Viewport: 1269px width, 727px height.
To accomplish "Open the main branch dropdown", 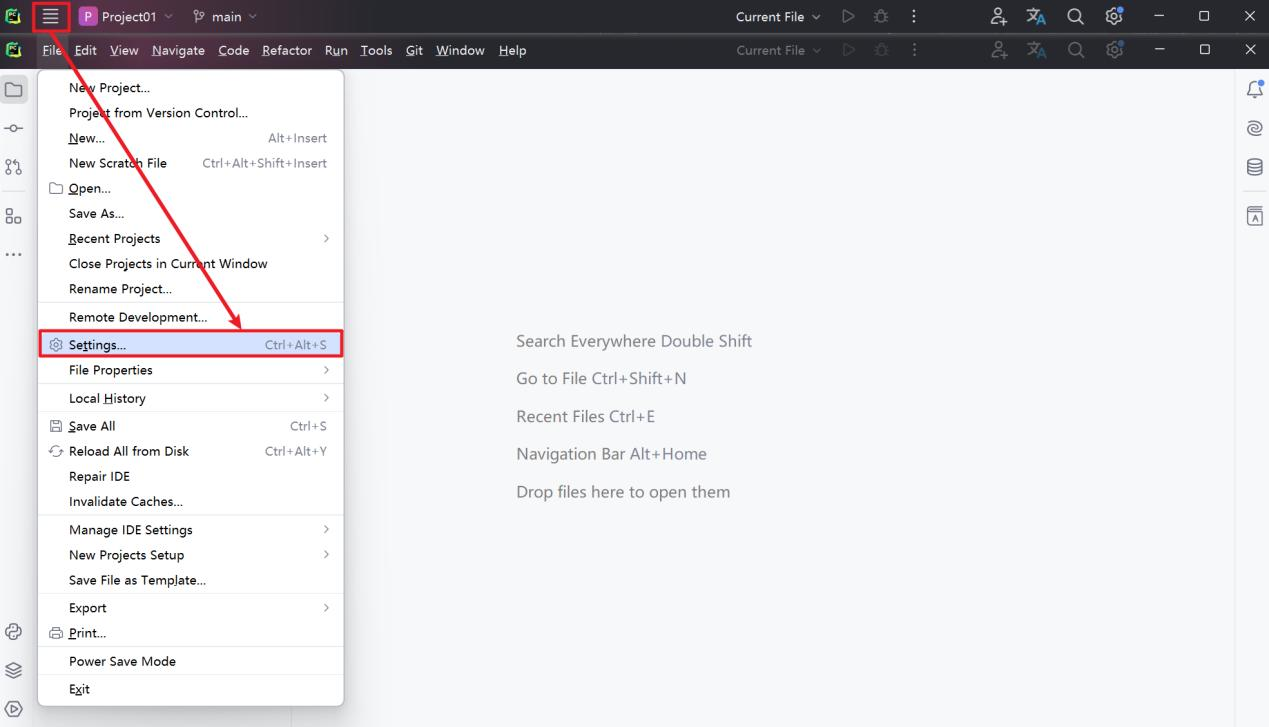I will pyautogui.click(x=224, y=16).
